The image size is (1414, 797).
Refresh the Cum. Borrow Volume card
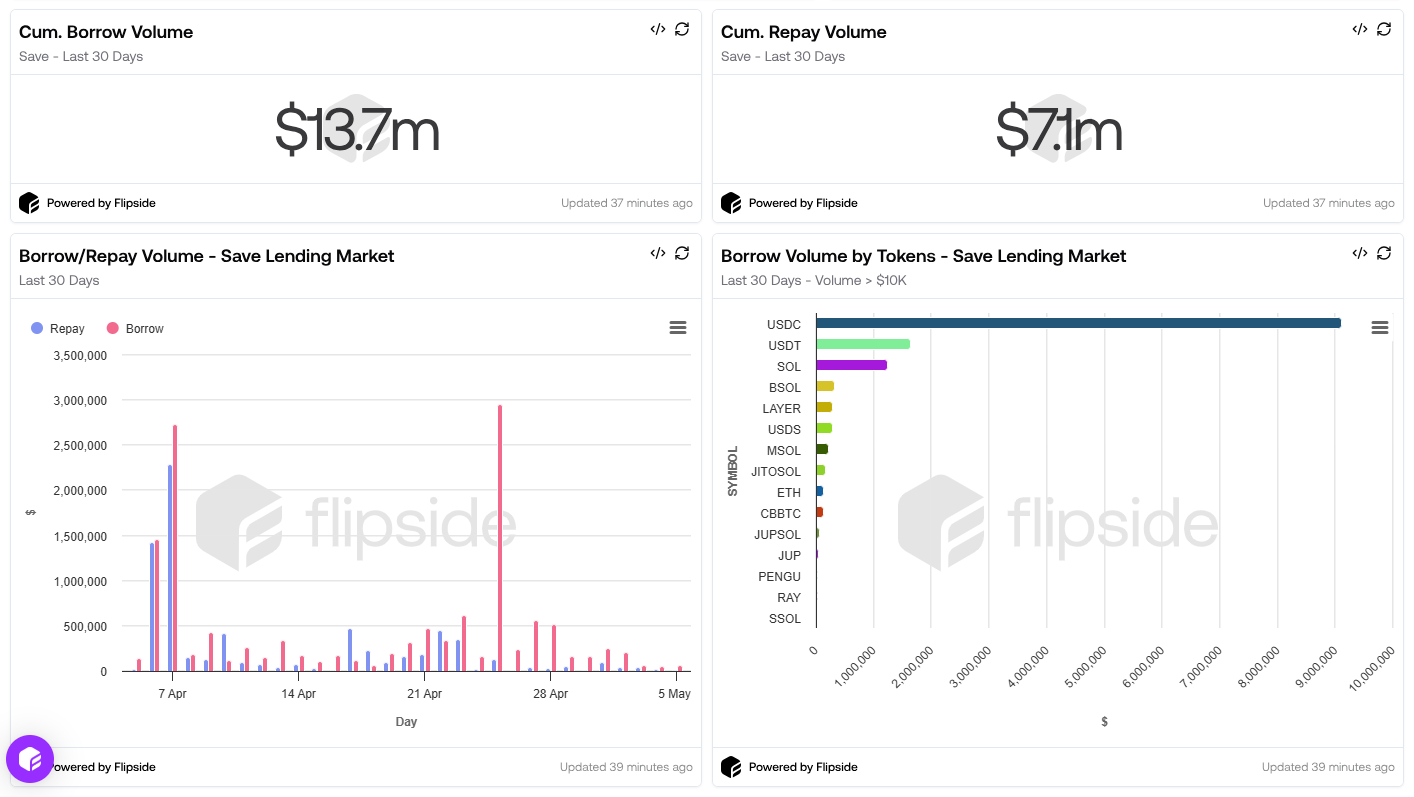682,29
